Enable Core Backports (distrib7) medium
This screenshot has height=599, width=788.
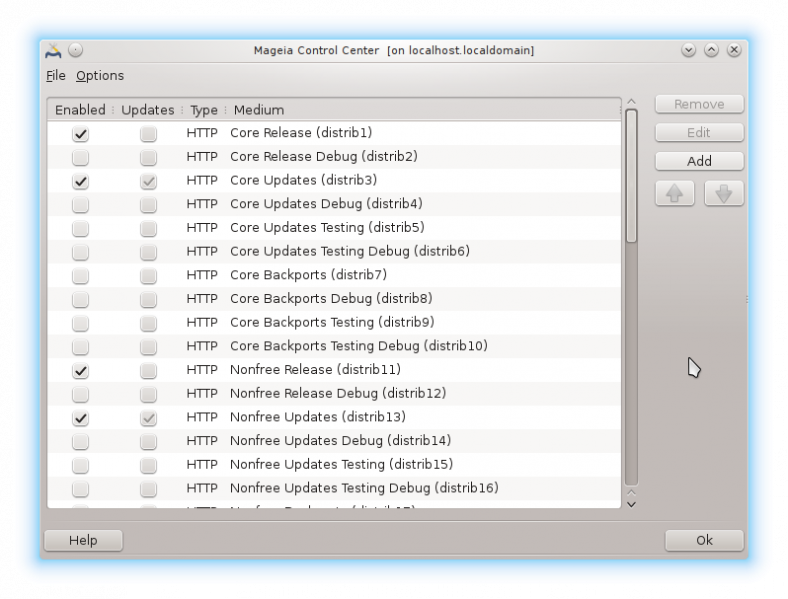click(80, 275)
